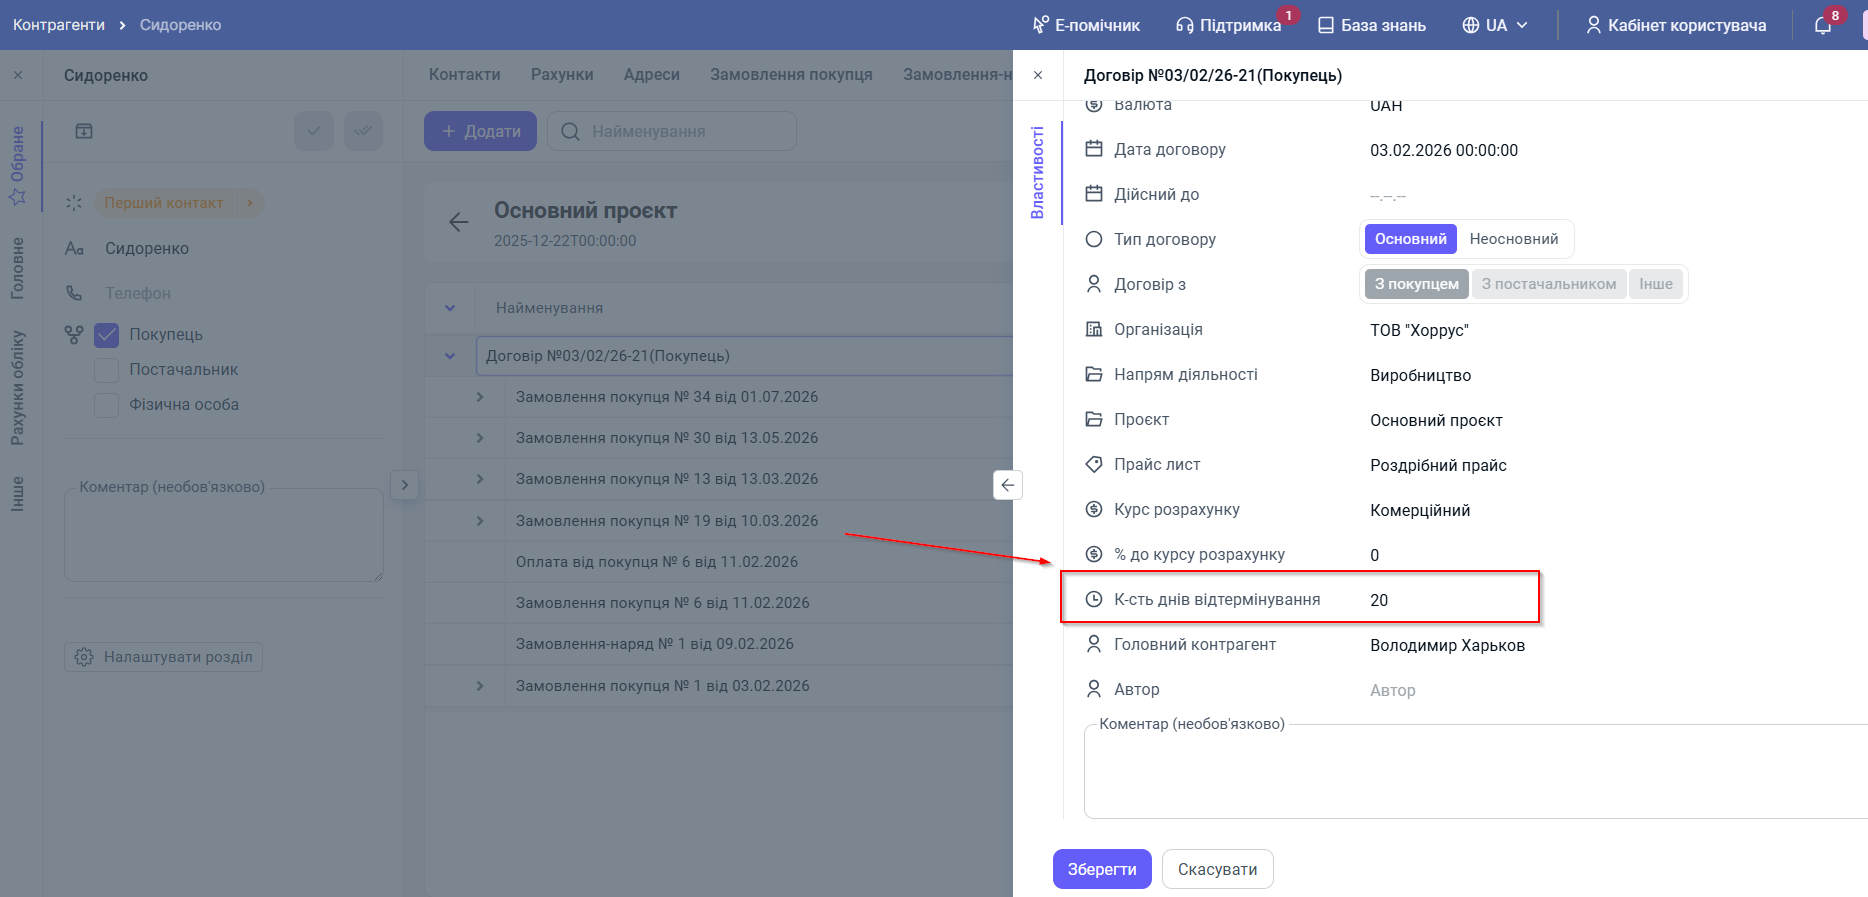Click the Дата договору calendar icon
This screenshot has height=897, width=1868.
coord(1094,149)
